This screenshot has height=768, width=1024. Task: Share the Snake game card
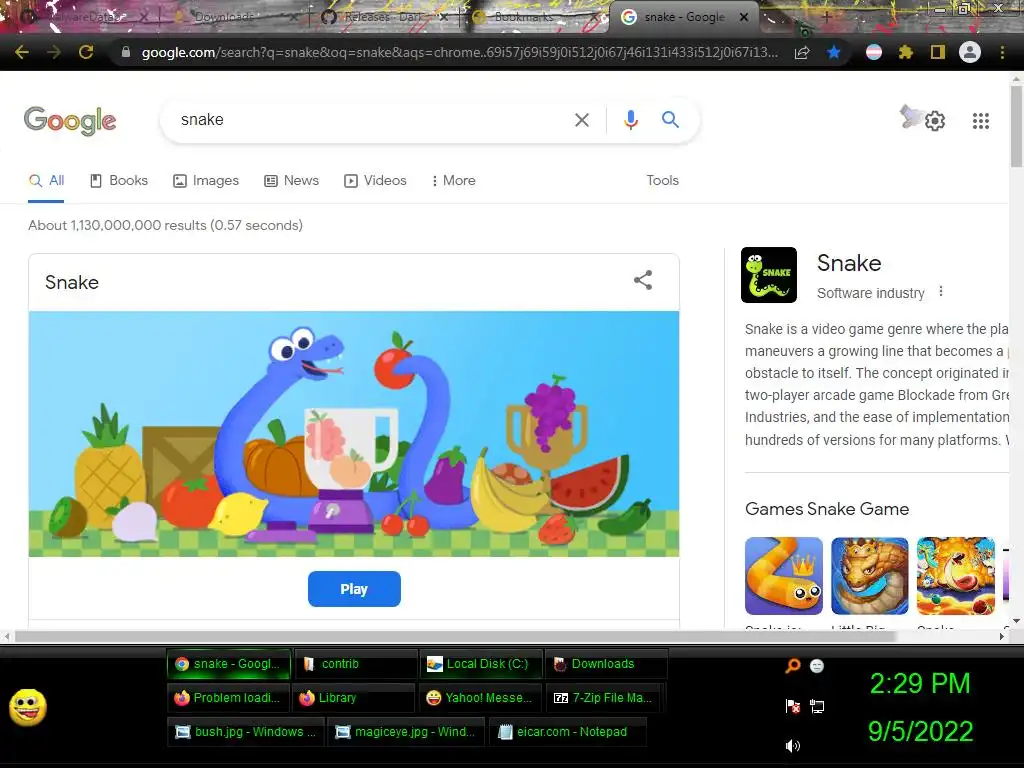click(643, 280)
